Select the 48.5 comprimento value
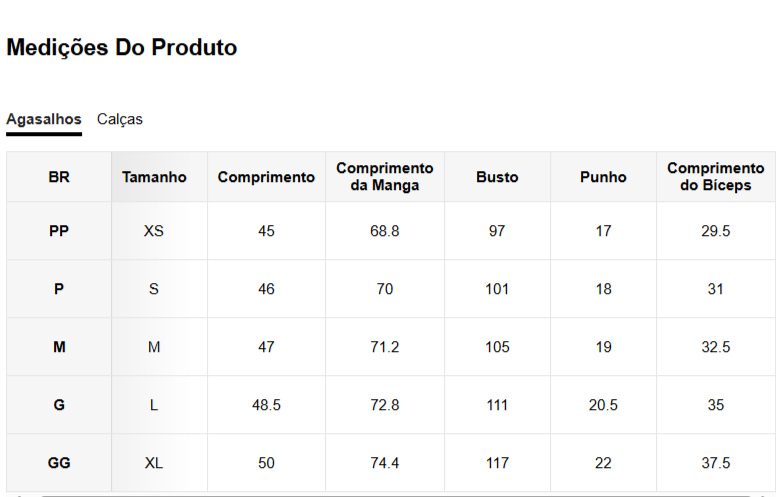This screenshot has width=776, height=497. pyautogui.click(x=266, y=405)
